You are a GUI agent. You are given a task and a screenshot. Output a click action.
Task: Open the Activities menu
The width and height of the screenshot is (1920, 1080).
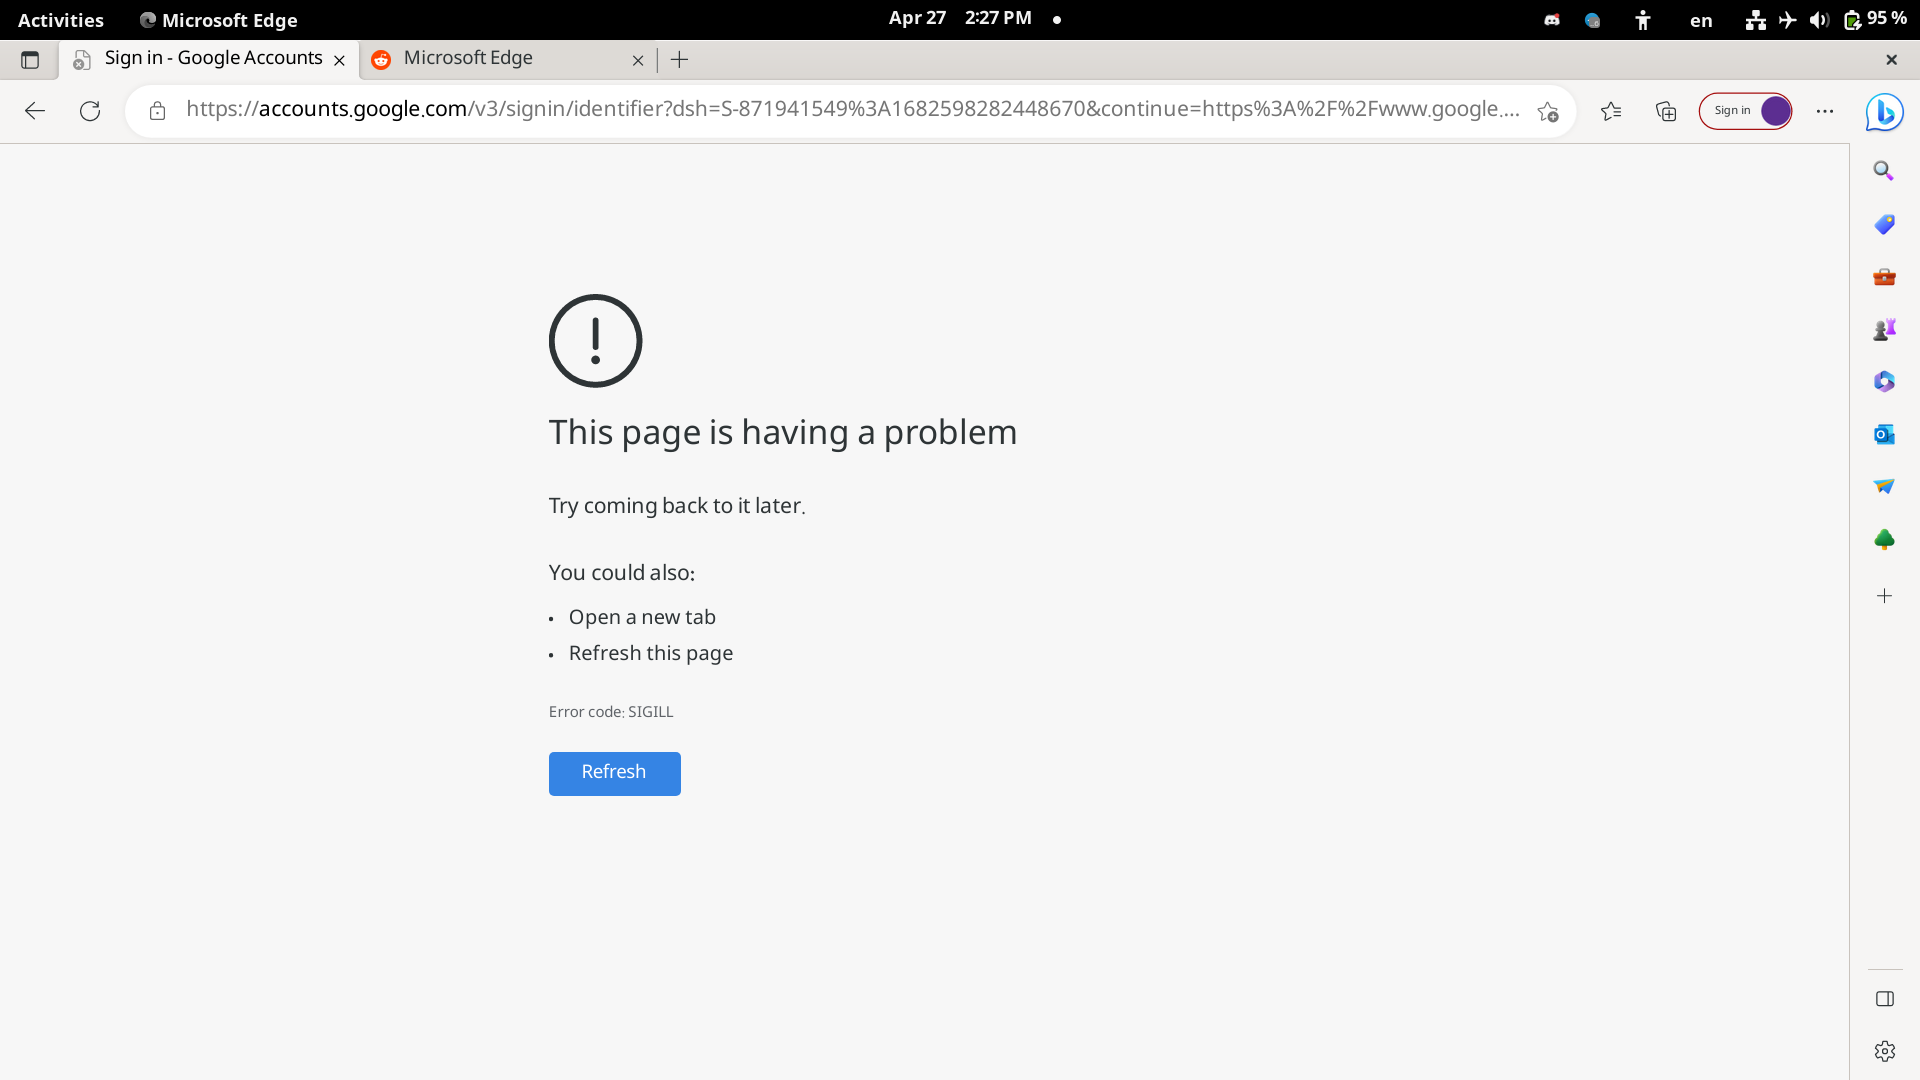point(60,20)
